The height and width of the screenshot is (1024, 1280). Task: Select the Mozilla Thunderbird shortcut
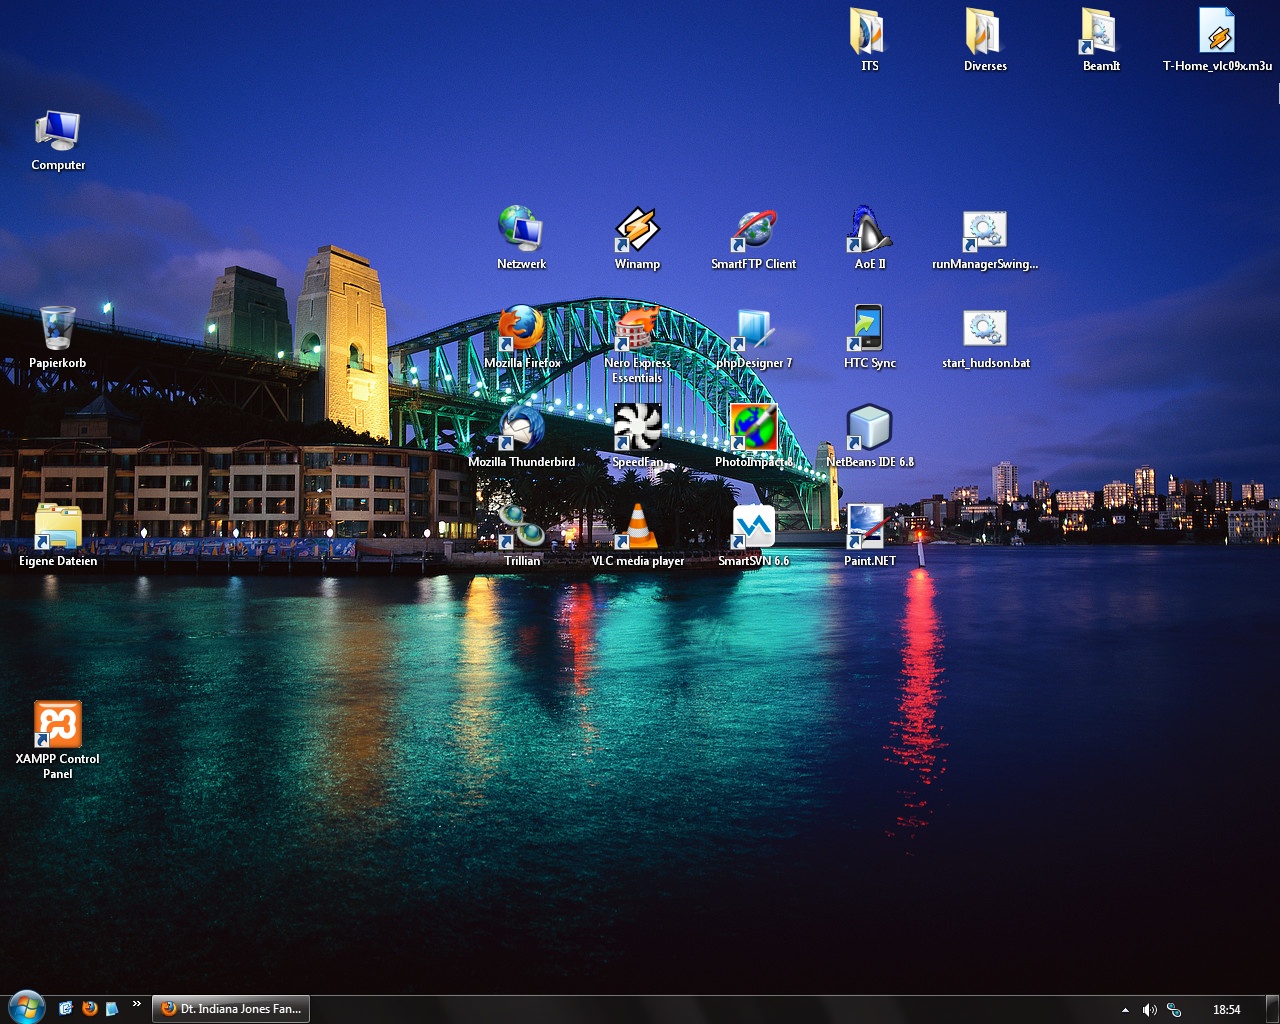[x=521, y=429]
